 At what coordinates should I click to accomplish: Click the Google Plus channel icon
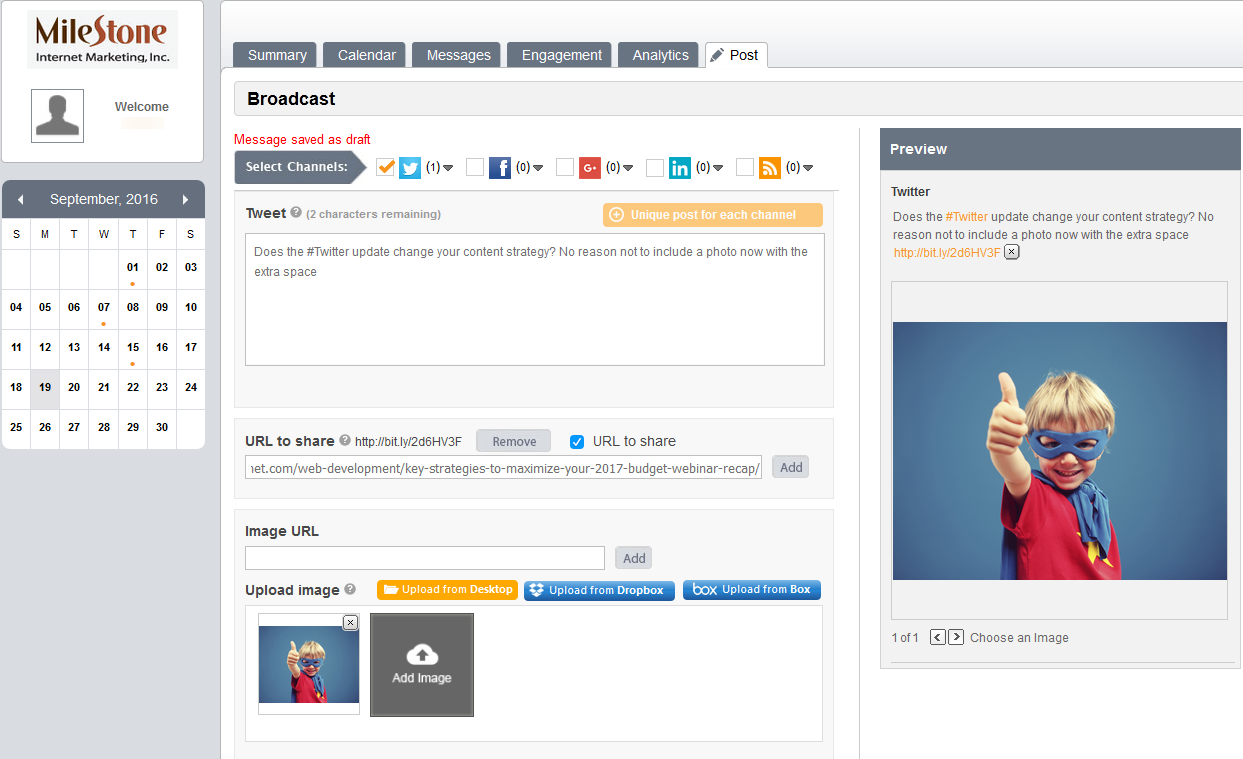pos(590,168)
